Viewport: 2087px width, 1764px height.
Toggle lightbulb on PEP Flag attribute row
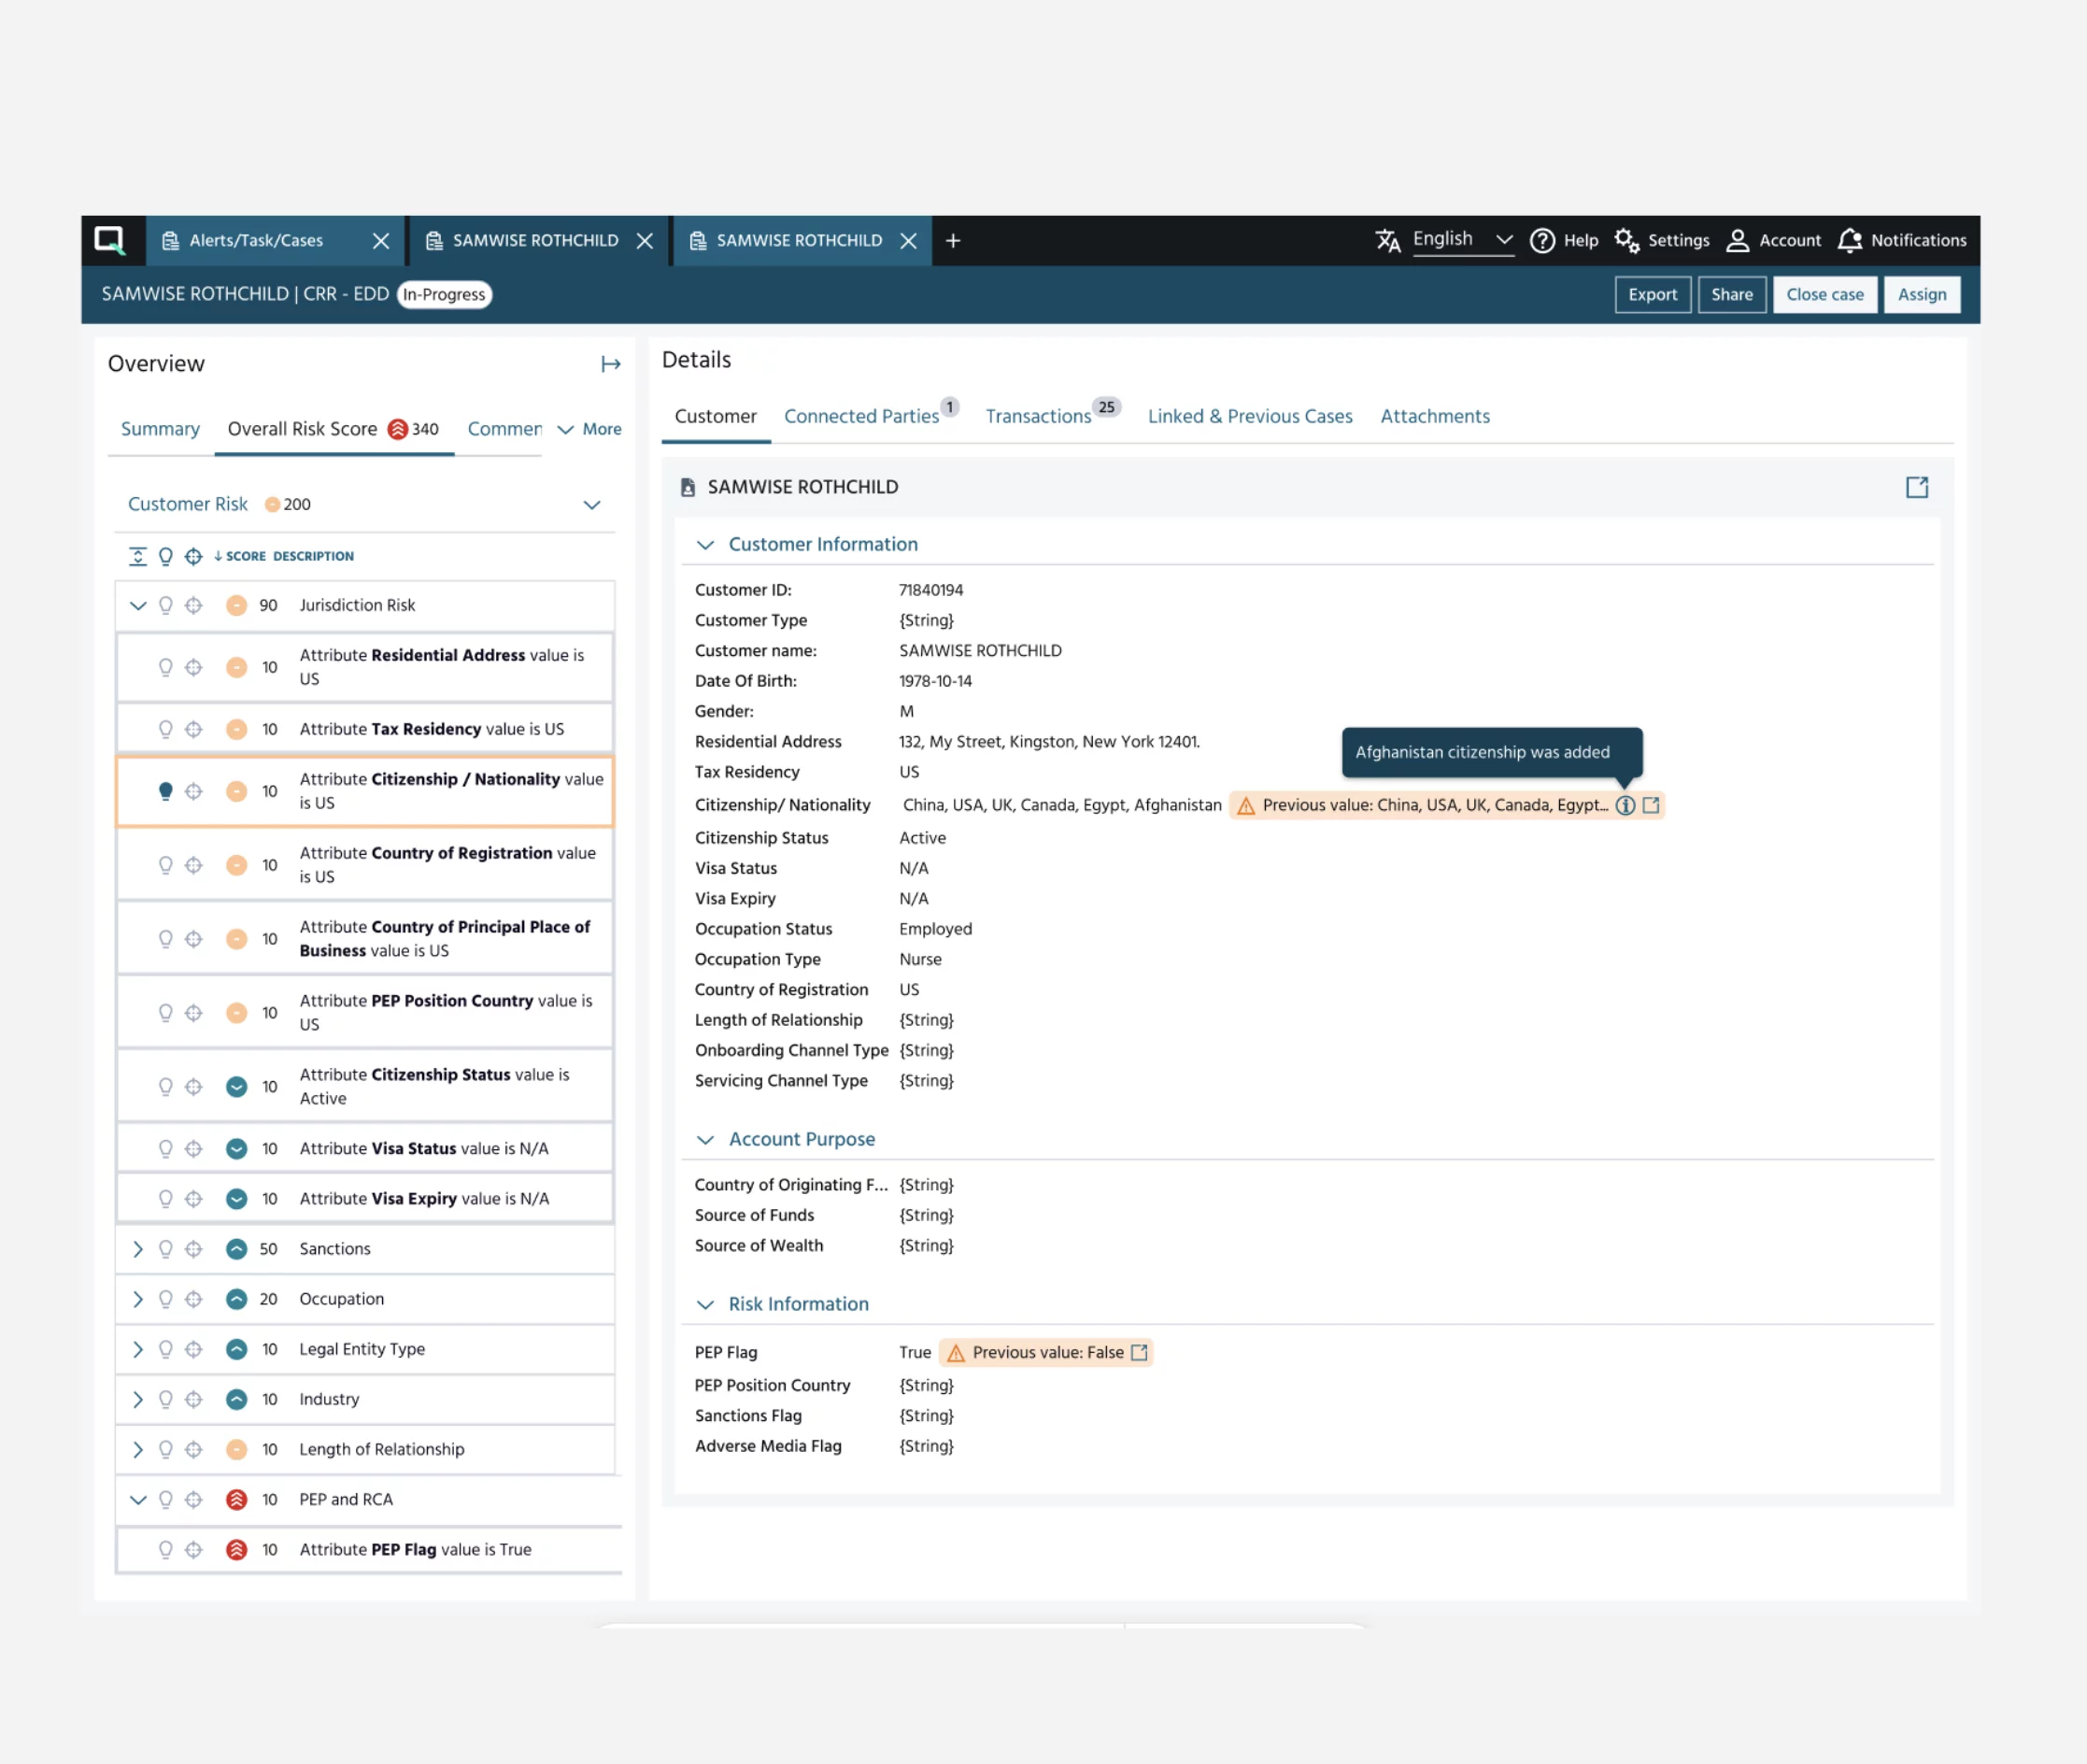(x=166, y=1549)
